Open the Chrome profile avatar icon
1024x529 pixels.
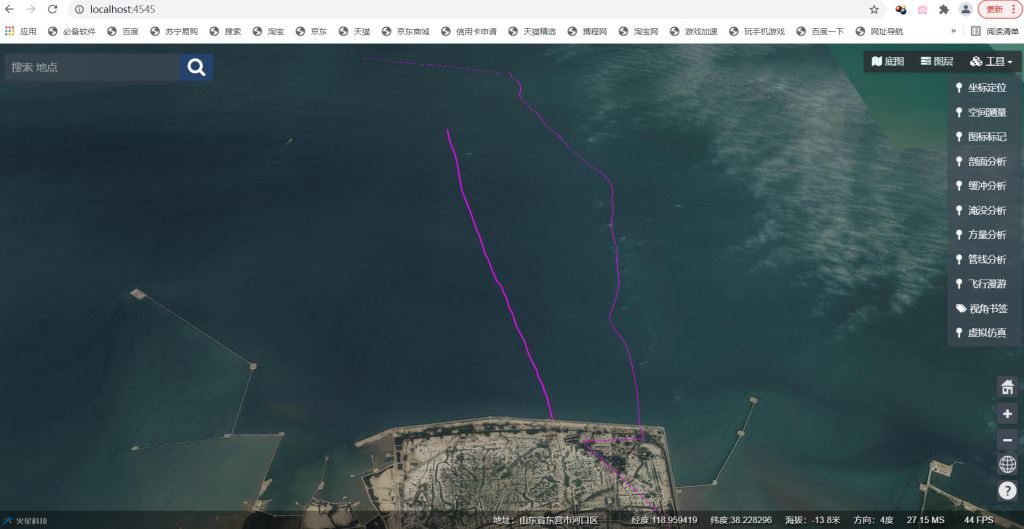(965, 9)
